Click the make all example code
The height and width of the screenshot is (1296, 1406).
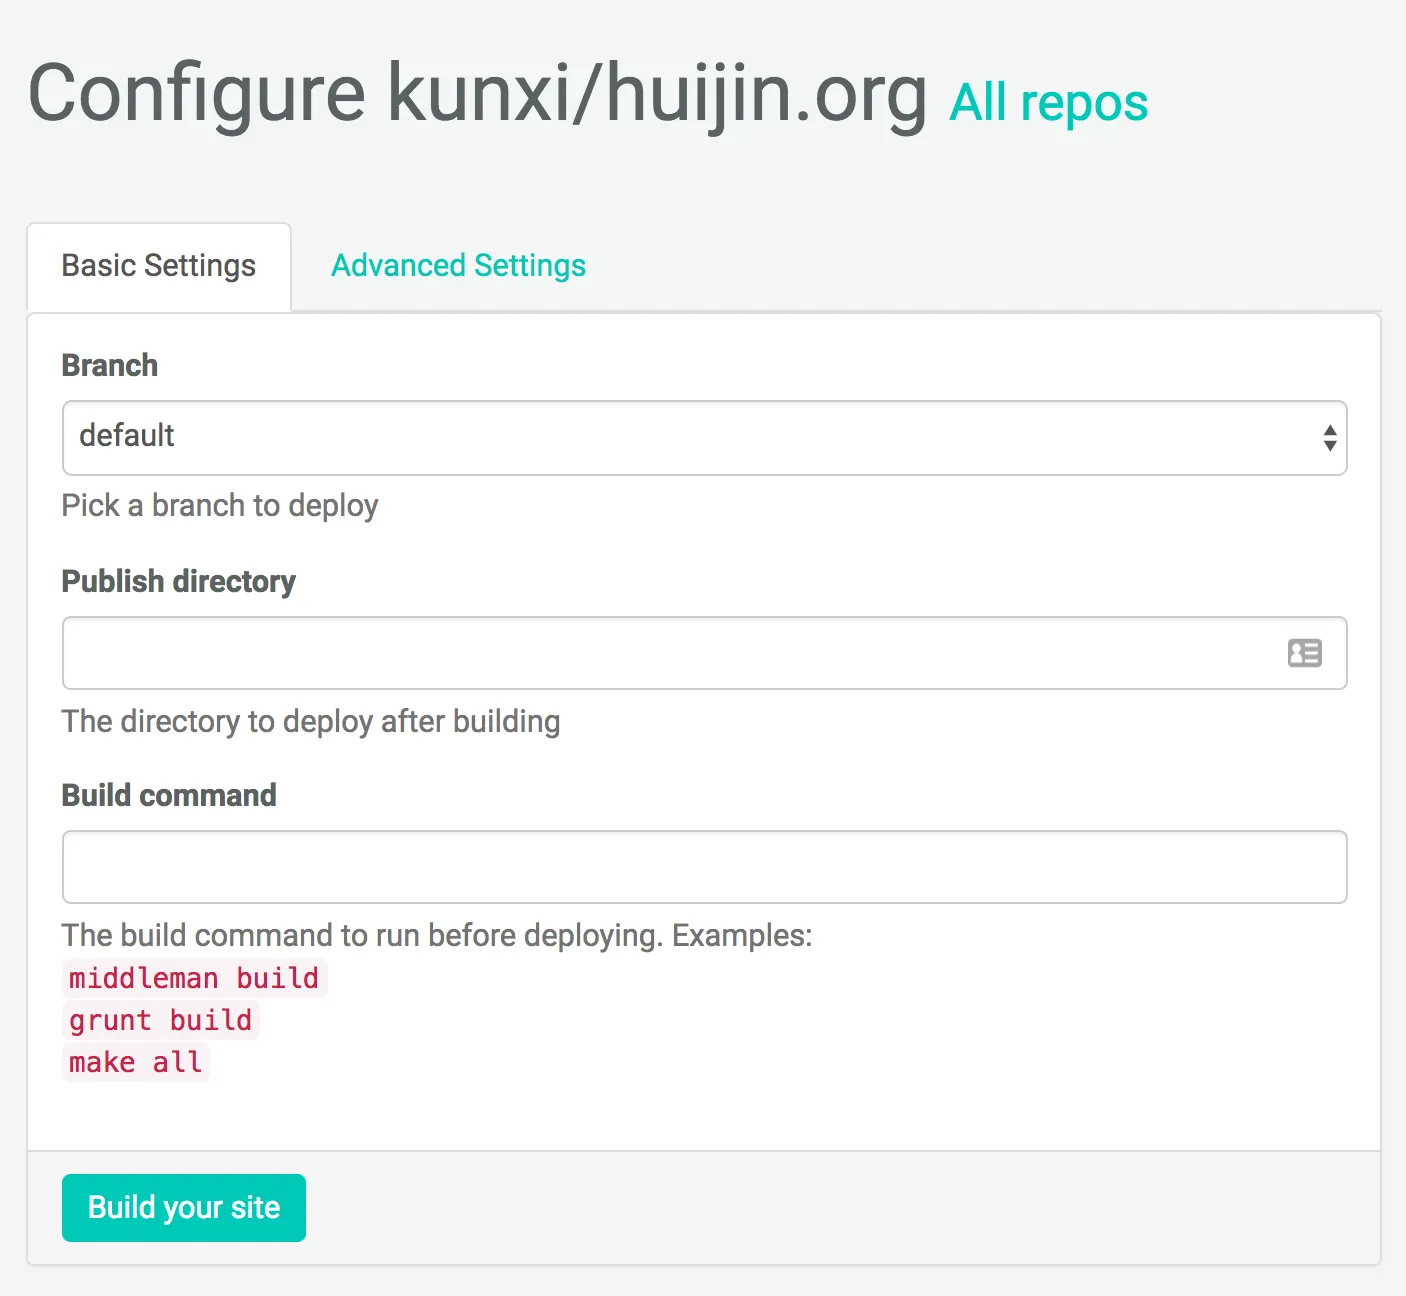[135, 1062]
